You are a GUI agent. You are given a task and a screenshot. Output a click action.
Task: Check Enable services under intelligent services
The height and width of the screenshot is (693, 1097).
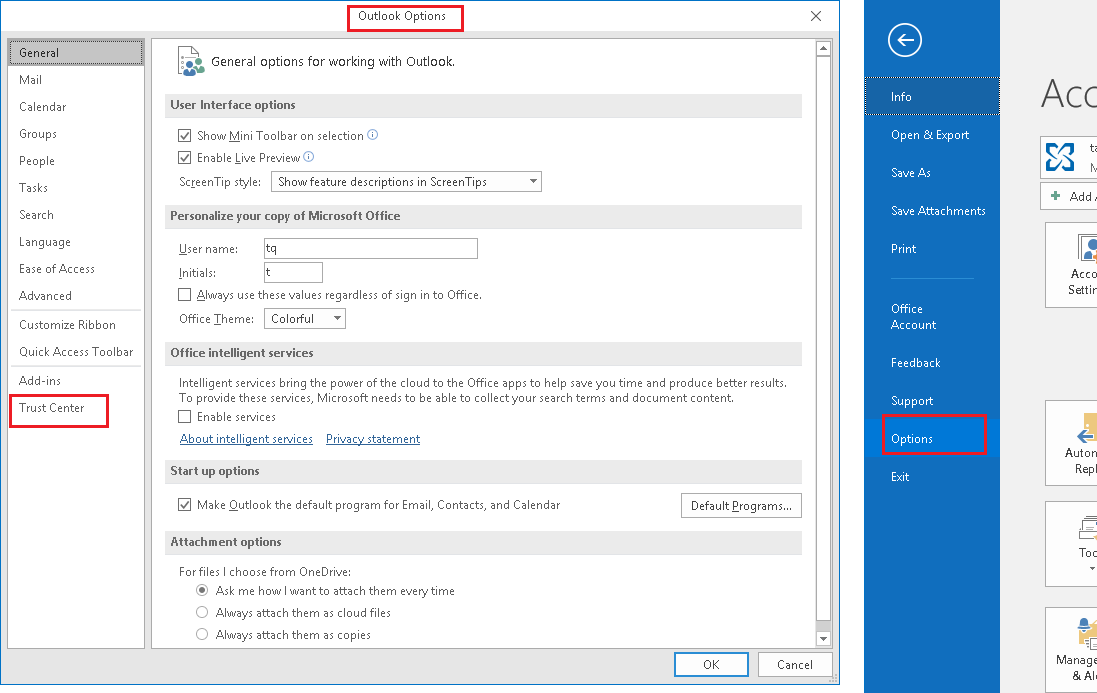(x=185, y=417)
